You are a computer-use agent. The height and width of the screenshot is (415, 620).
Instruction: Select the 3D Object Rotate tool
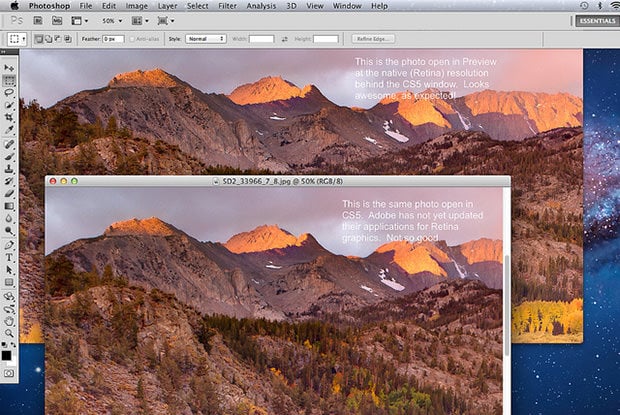[x=9, y=296]
